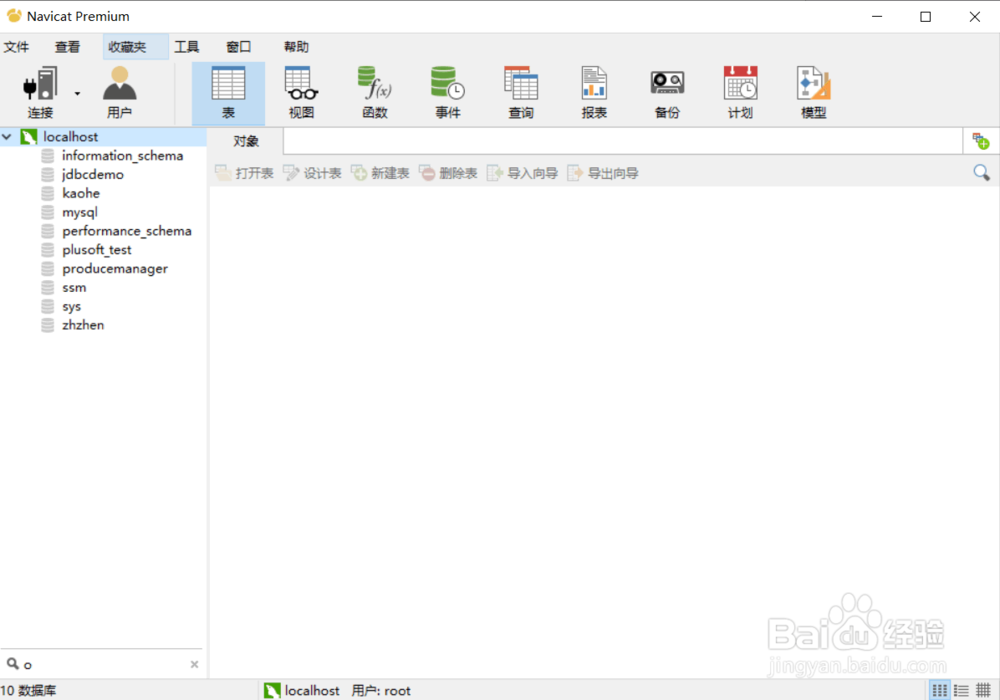Select the jdbcdemo database
This screenshot has height=700, width=1000.
pos(92,174)
